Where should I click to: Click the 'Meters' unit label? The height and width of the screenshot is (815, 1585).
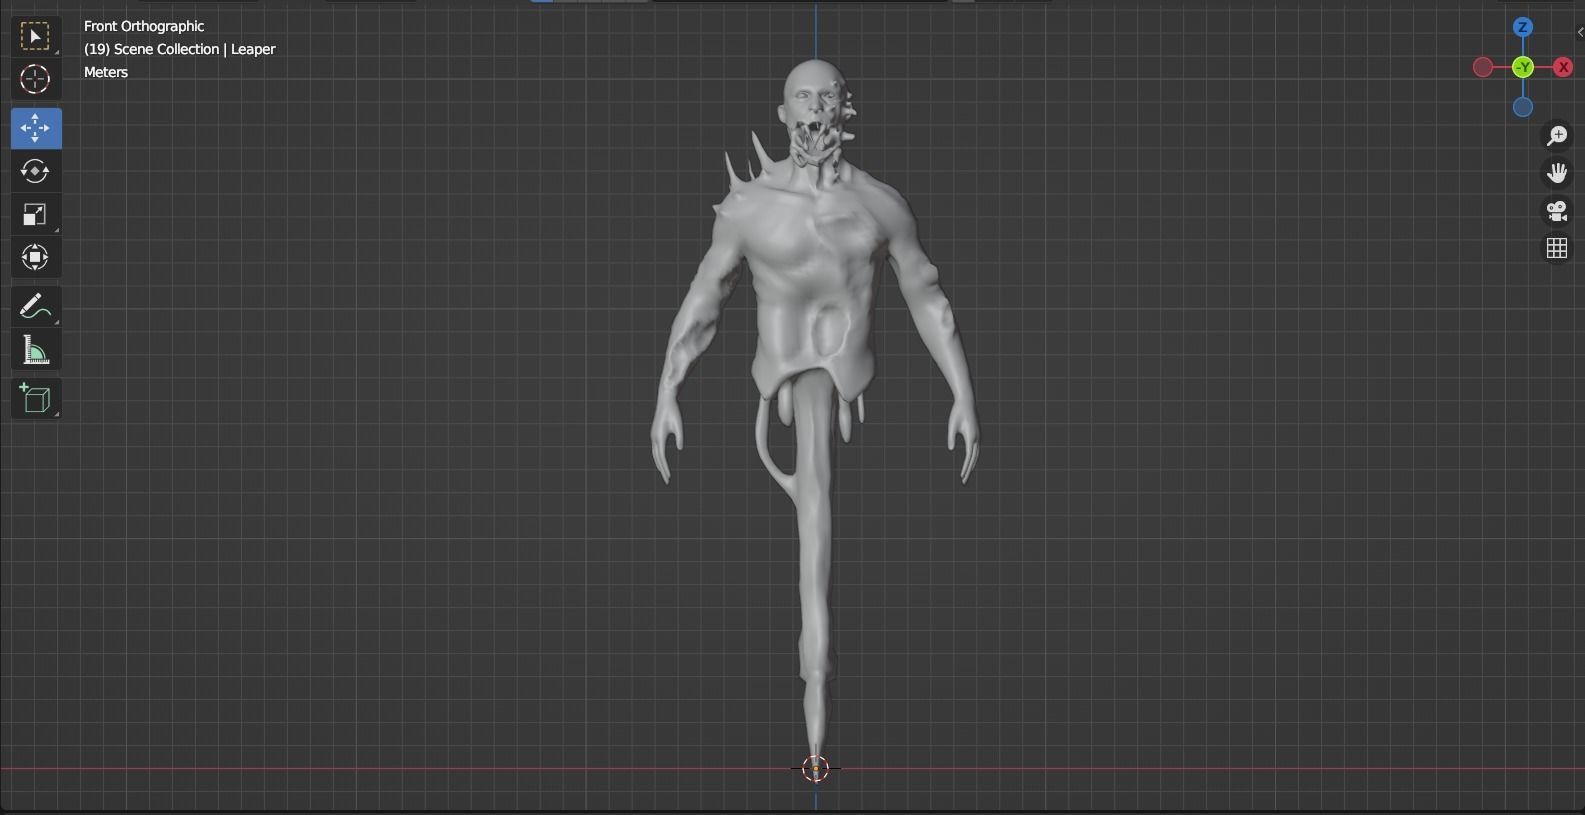106,72
